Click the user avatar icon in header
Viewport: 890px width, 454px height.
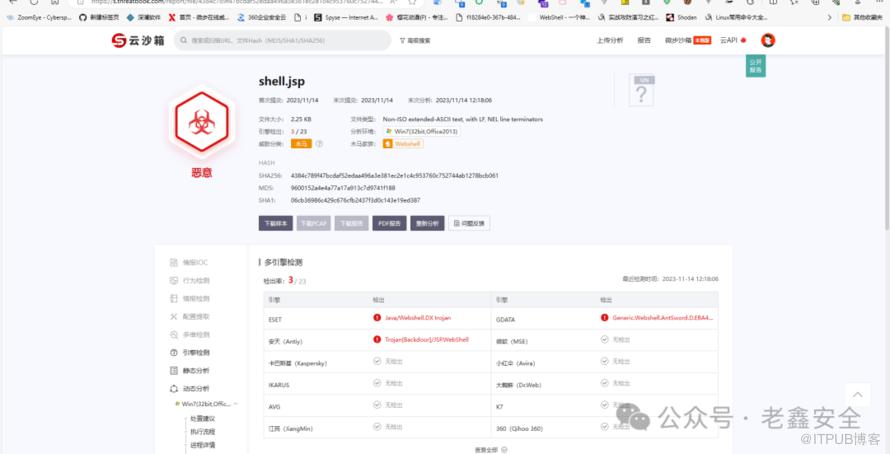click(x=767, y=40)
